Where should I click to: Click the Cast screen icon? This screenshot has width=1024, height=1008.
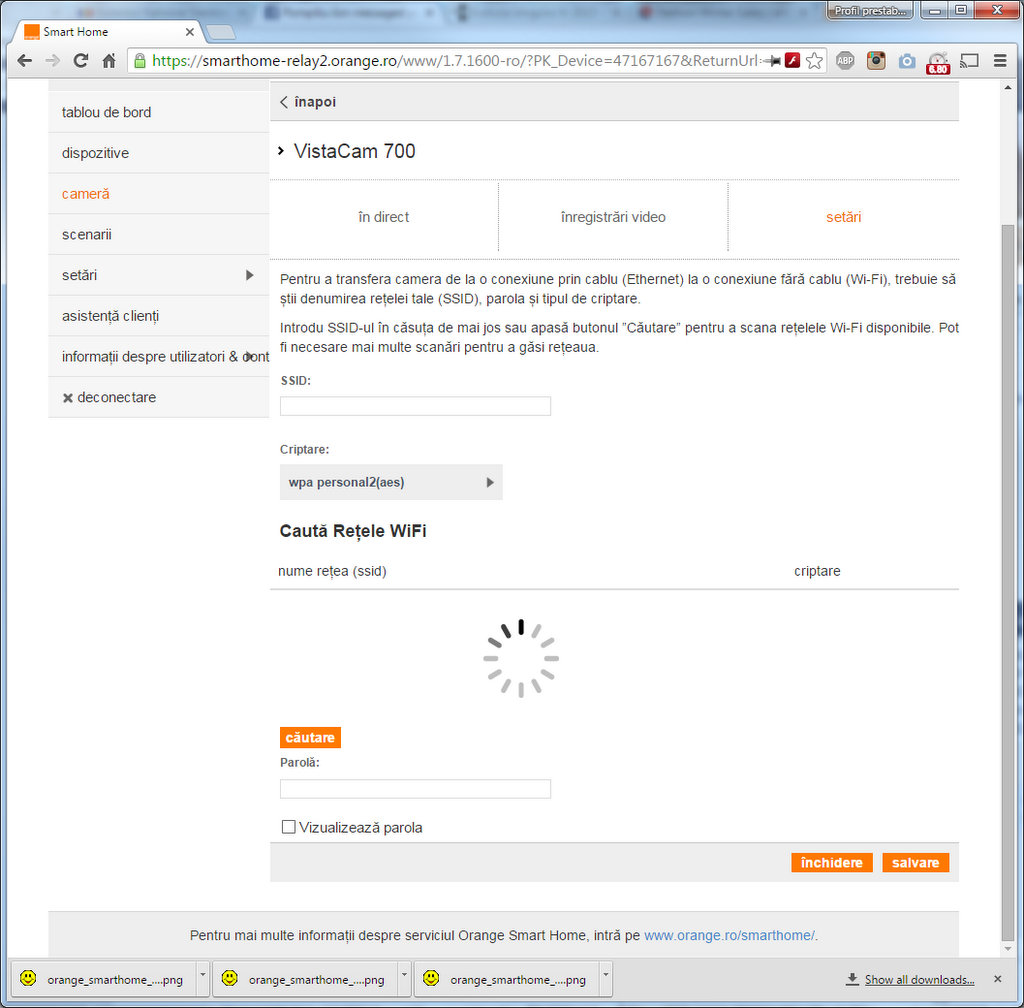969,61
